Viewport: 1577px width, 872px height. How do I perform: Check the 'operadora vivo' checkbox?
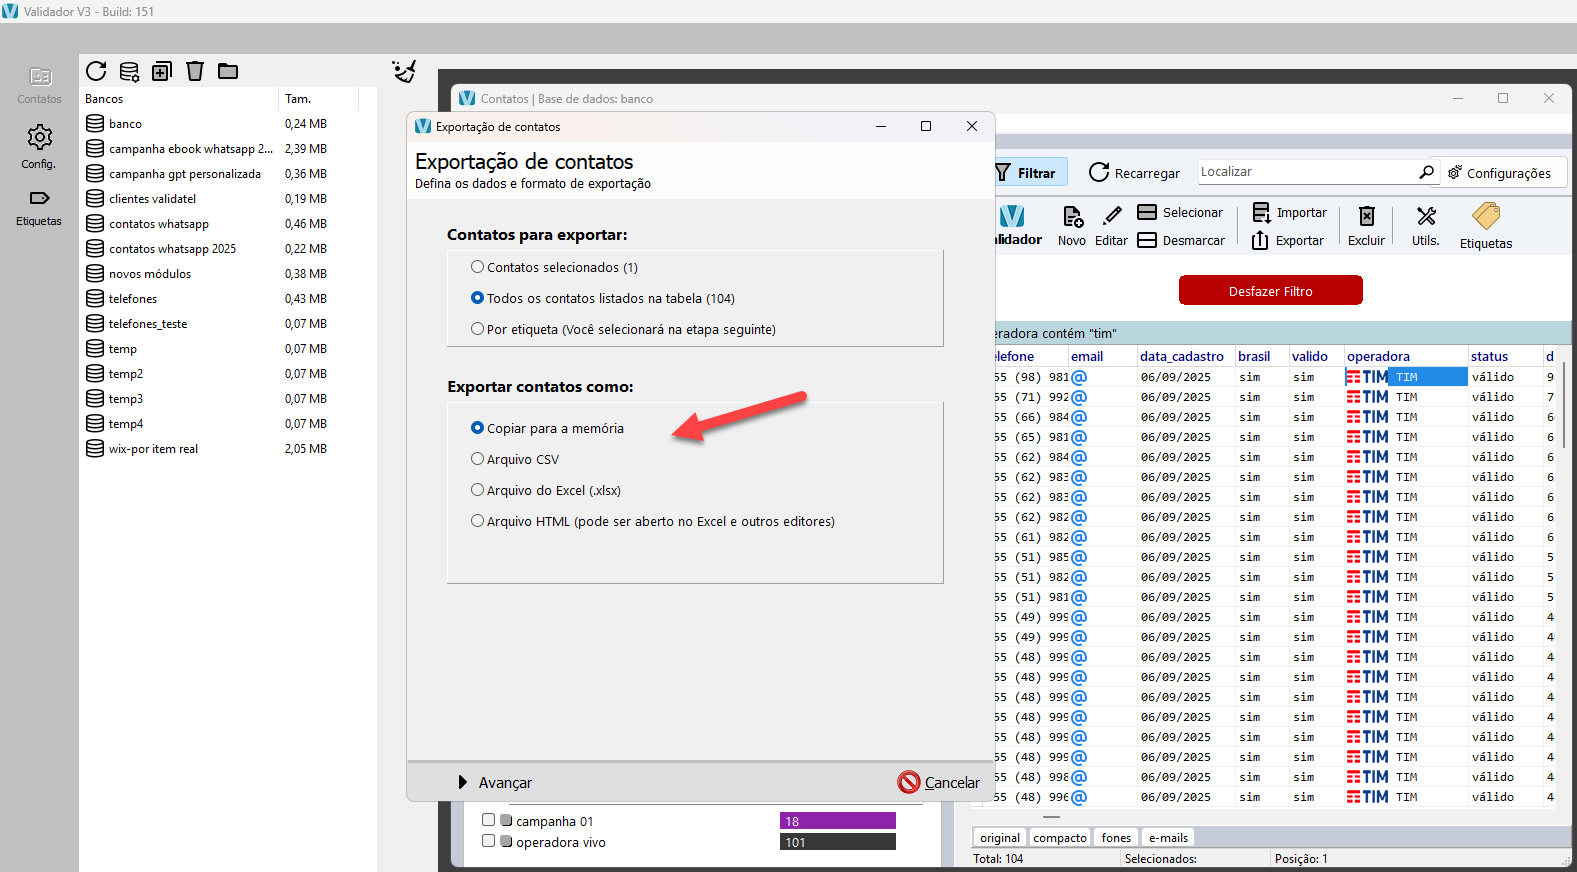tap(489, 841)
